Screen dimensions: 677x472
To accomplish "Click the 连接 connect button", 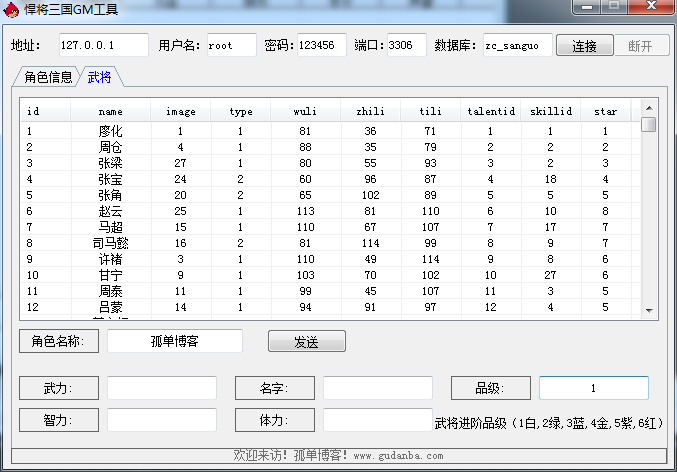I will tap(585, 45).
